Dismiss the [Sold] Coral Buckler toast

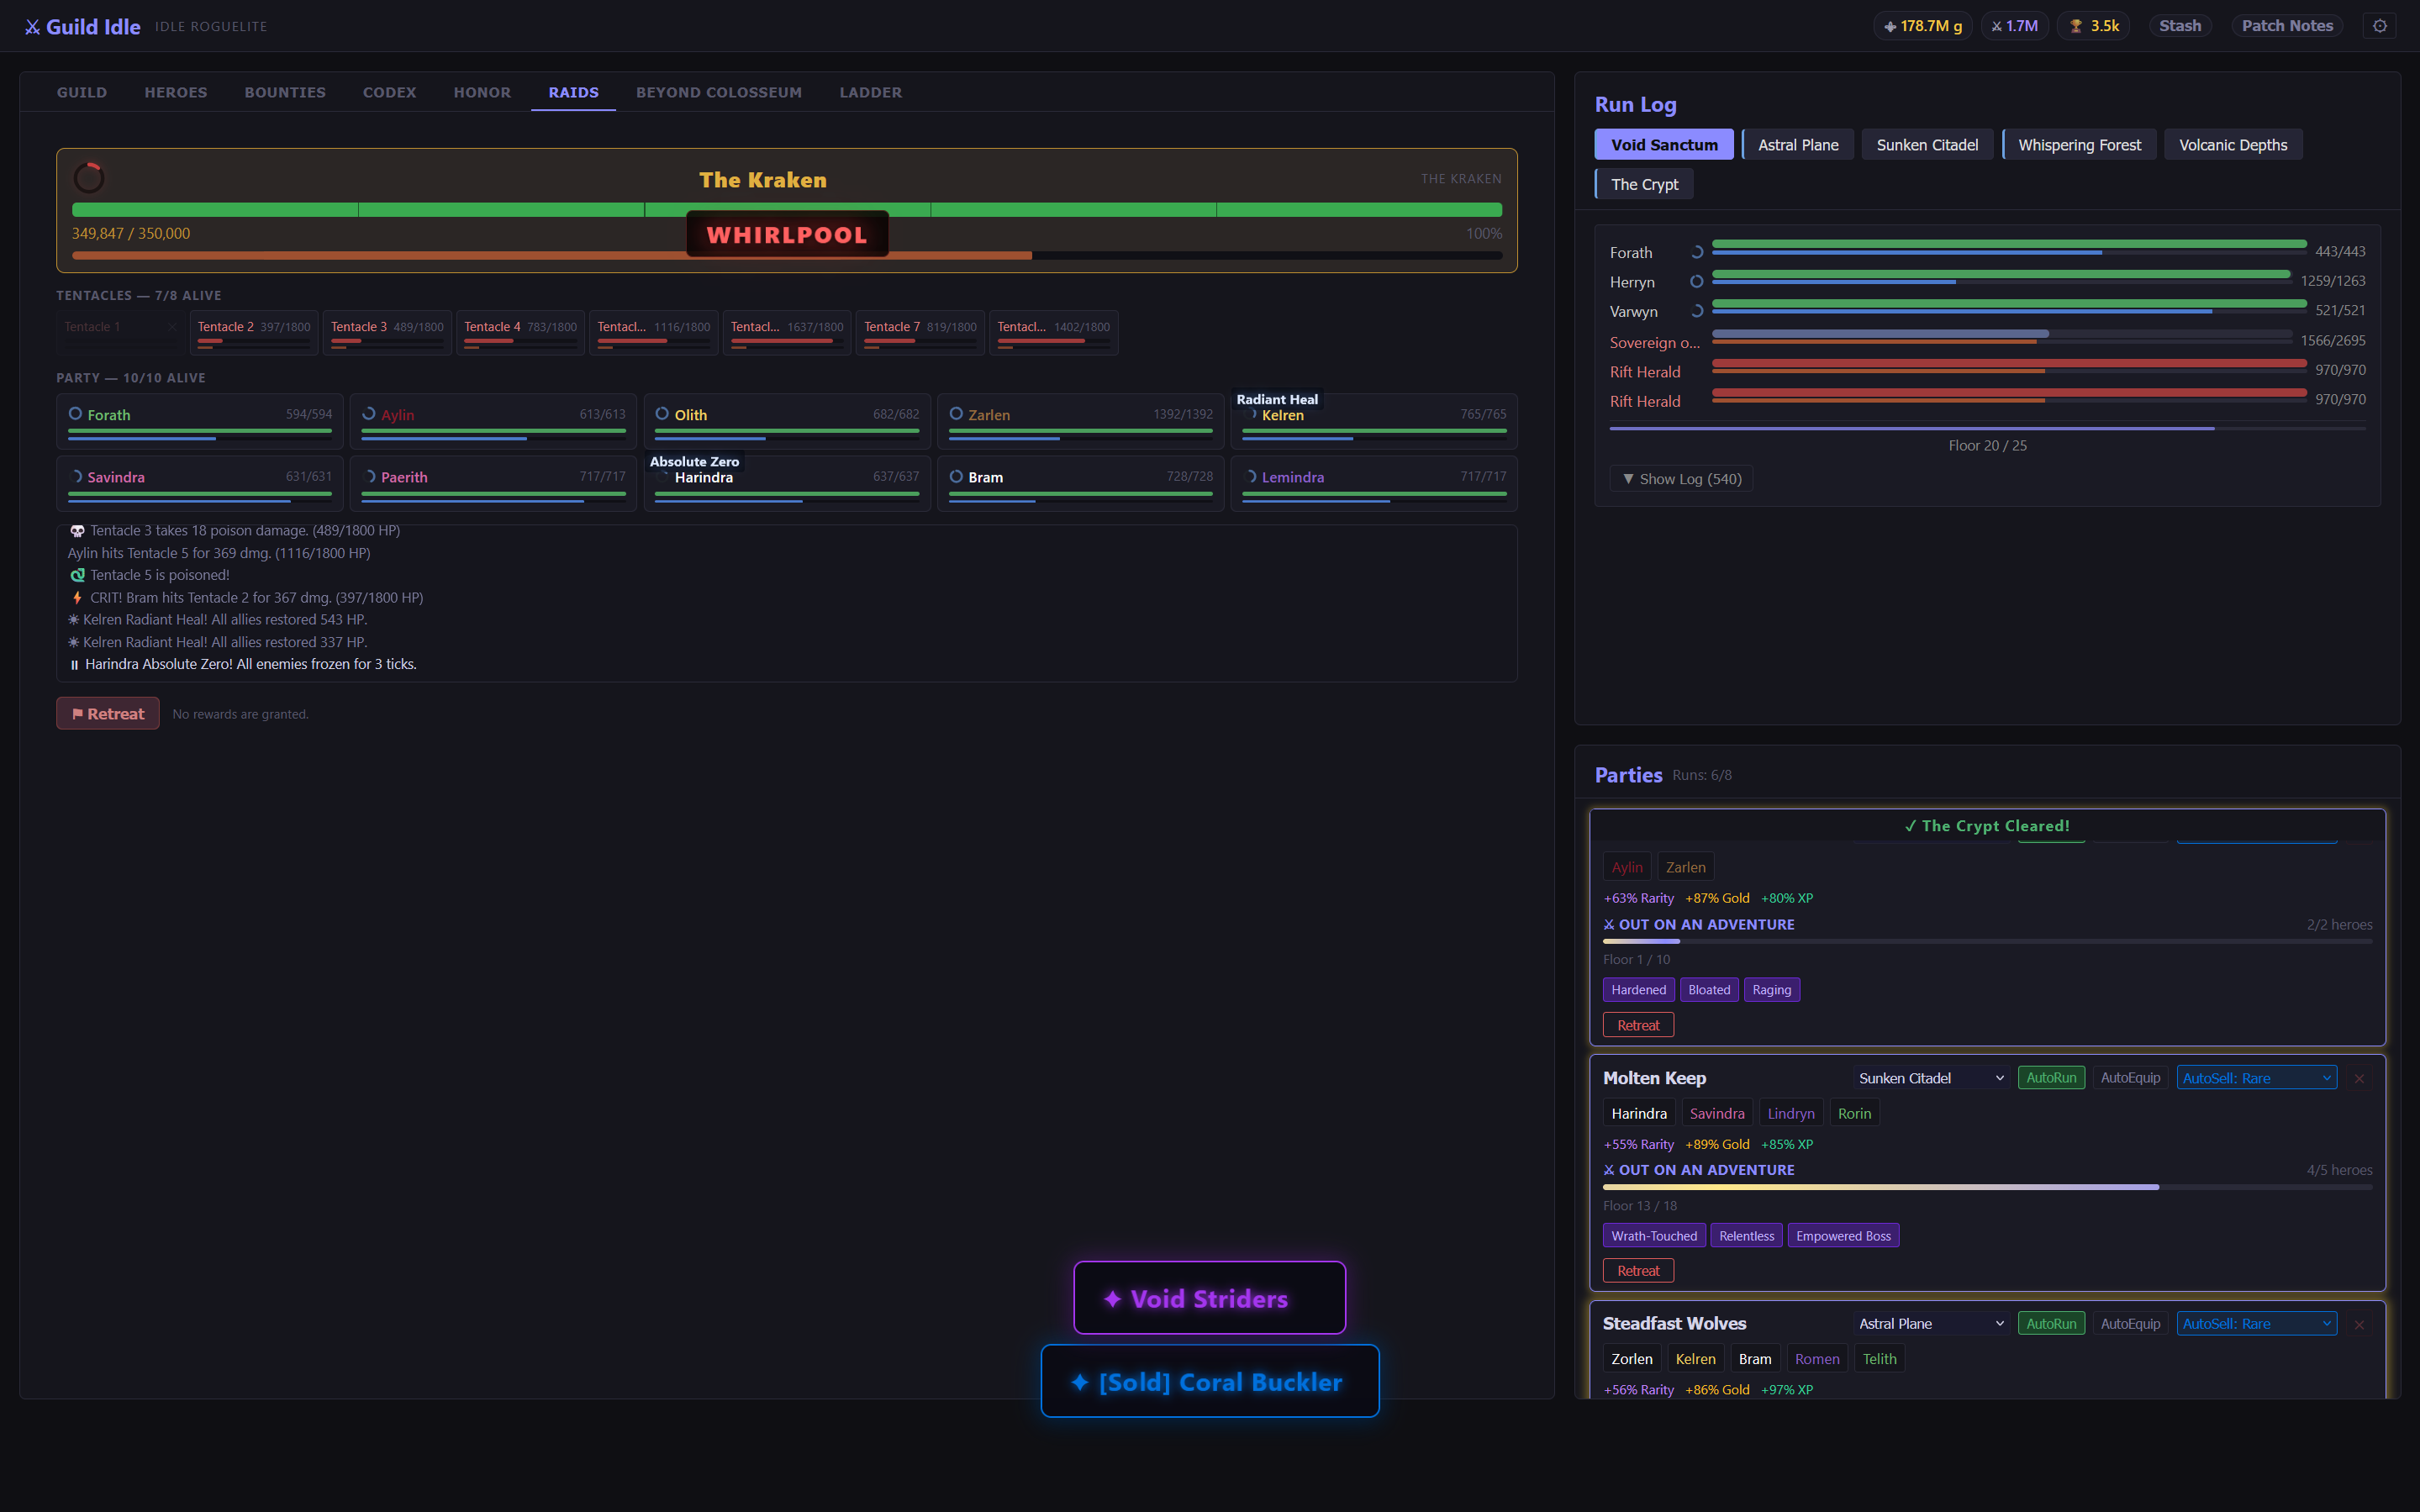(x=1210, y=1381)
